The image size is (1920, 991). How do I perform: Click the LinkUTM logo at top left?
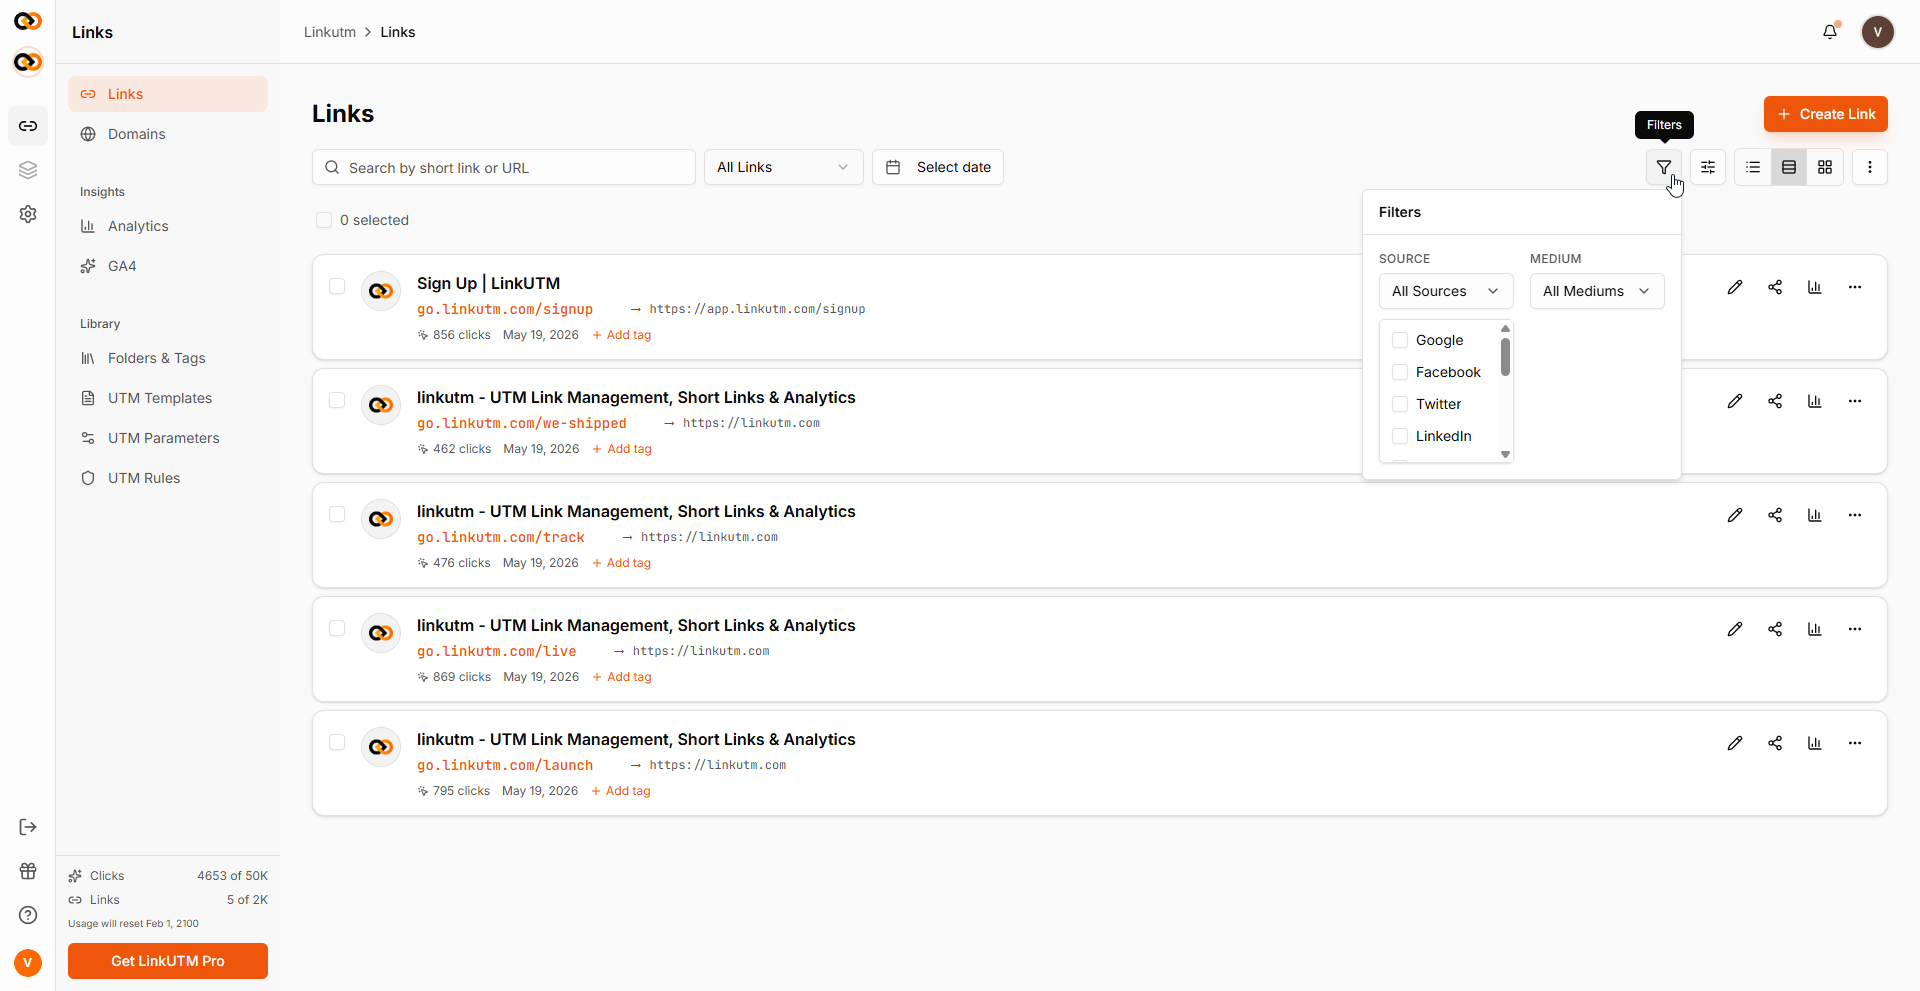point(28,21)
